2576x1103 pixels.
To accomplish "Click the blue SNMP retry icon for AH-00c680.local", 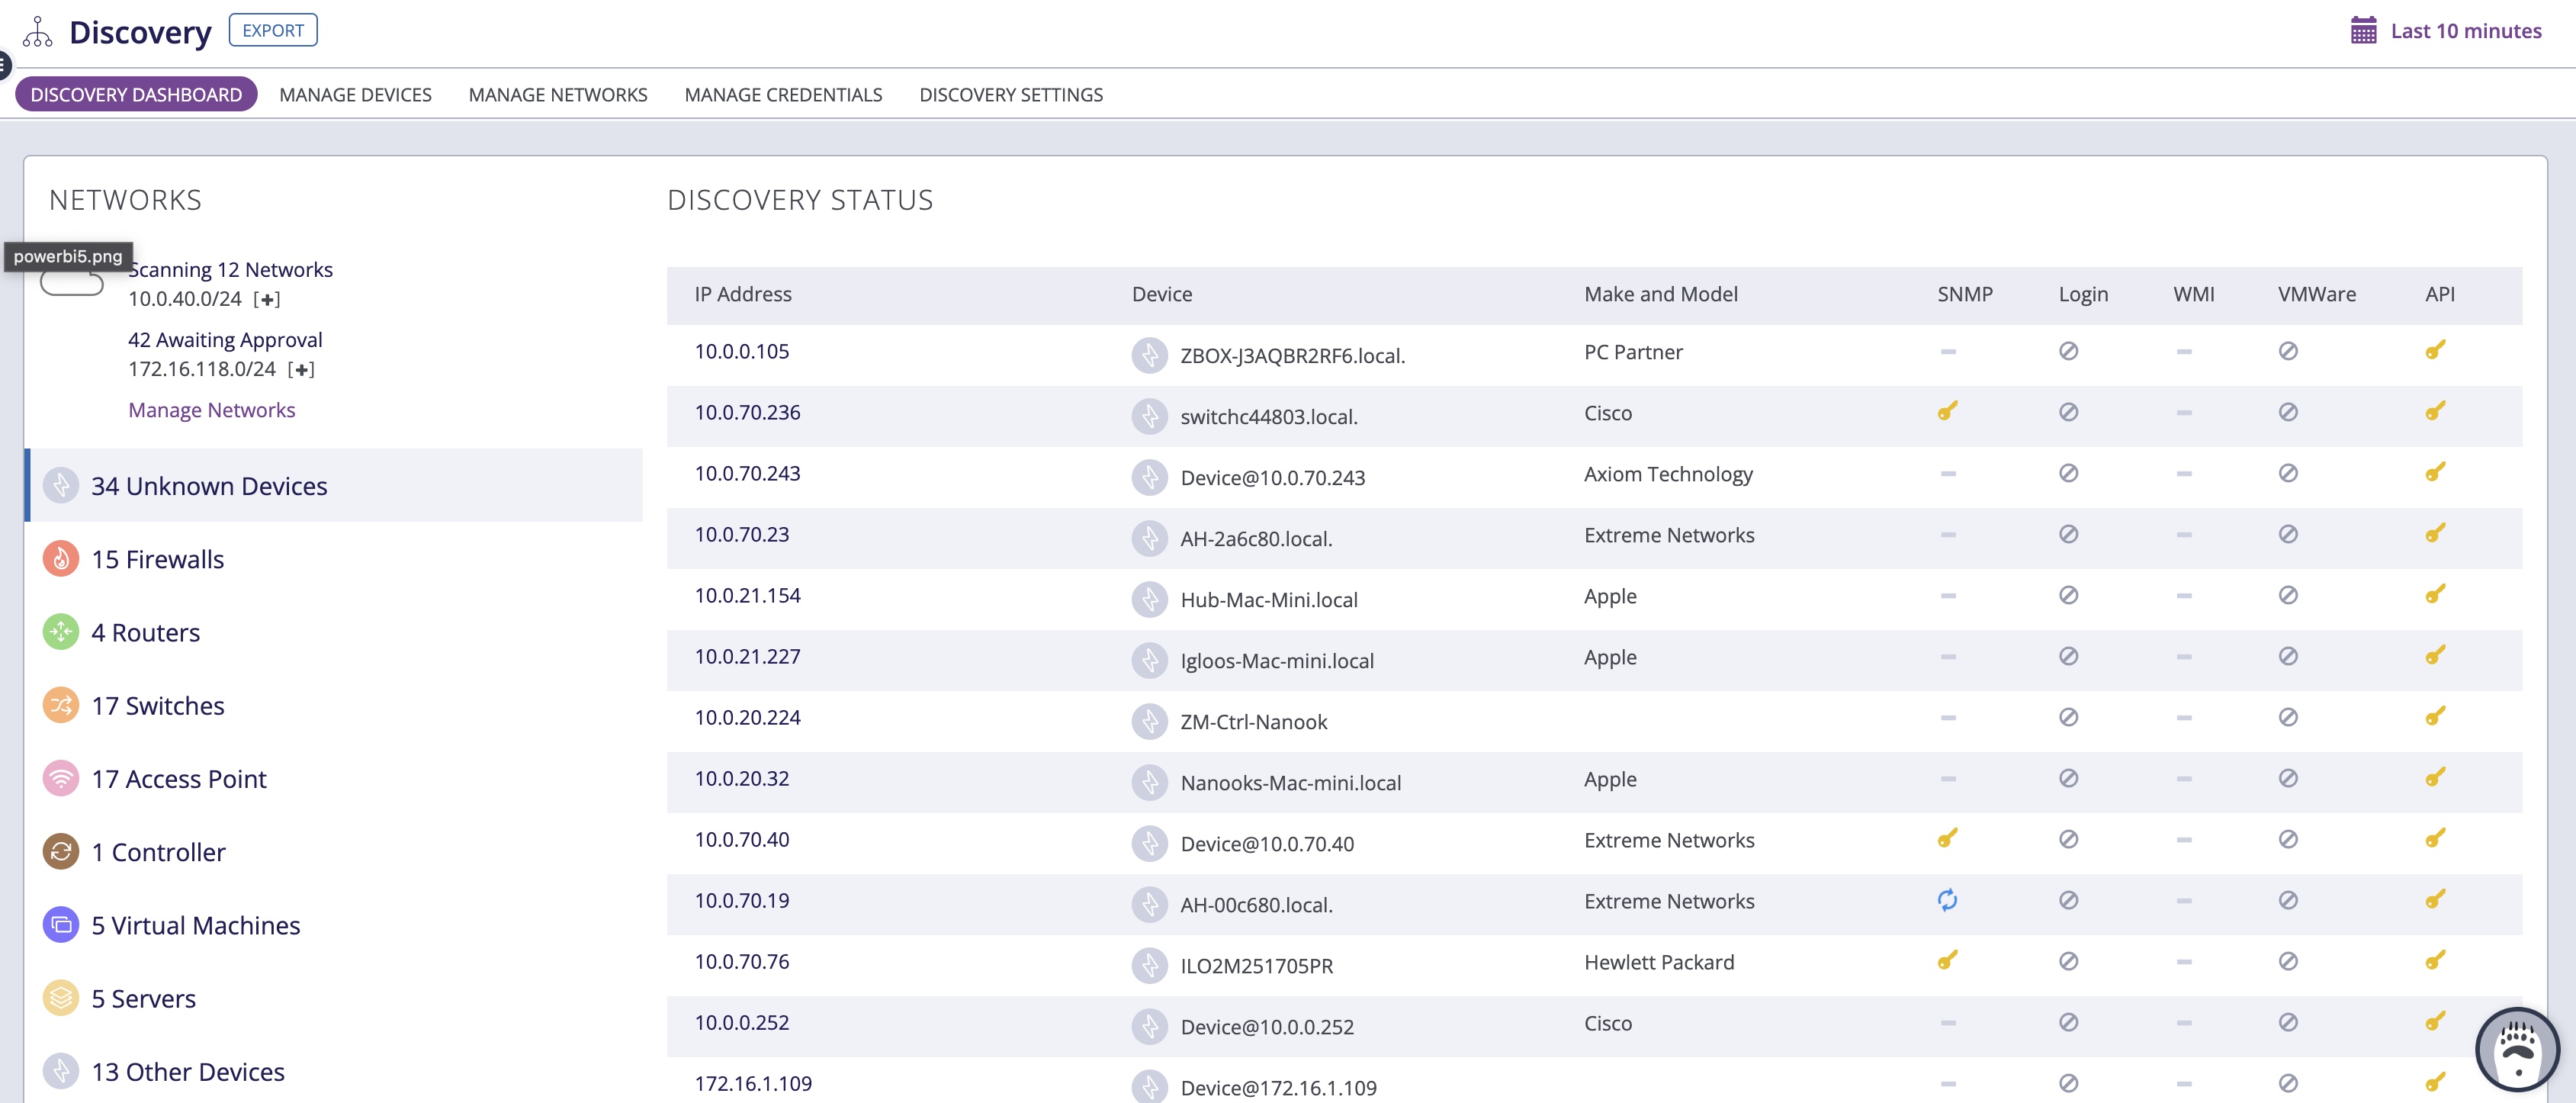I will (1947, 900).
